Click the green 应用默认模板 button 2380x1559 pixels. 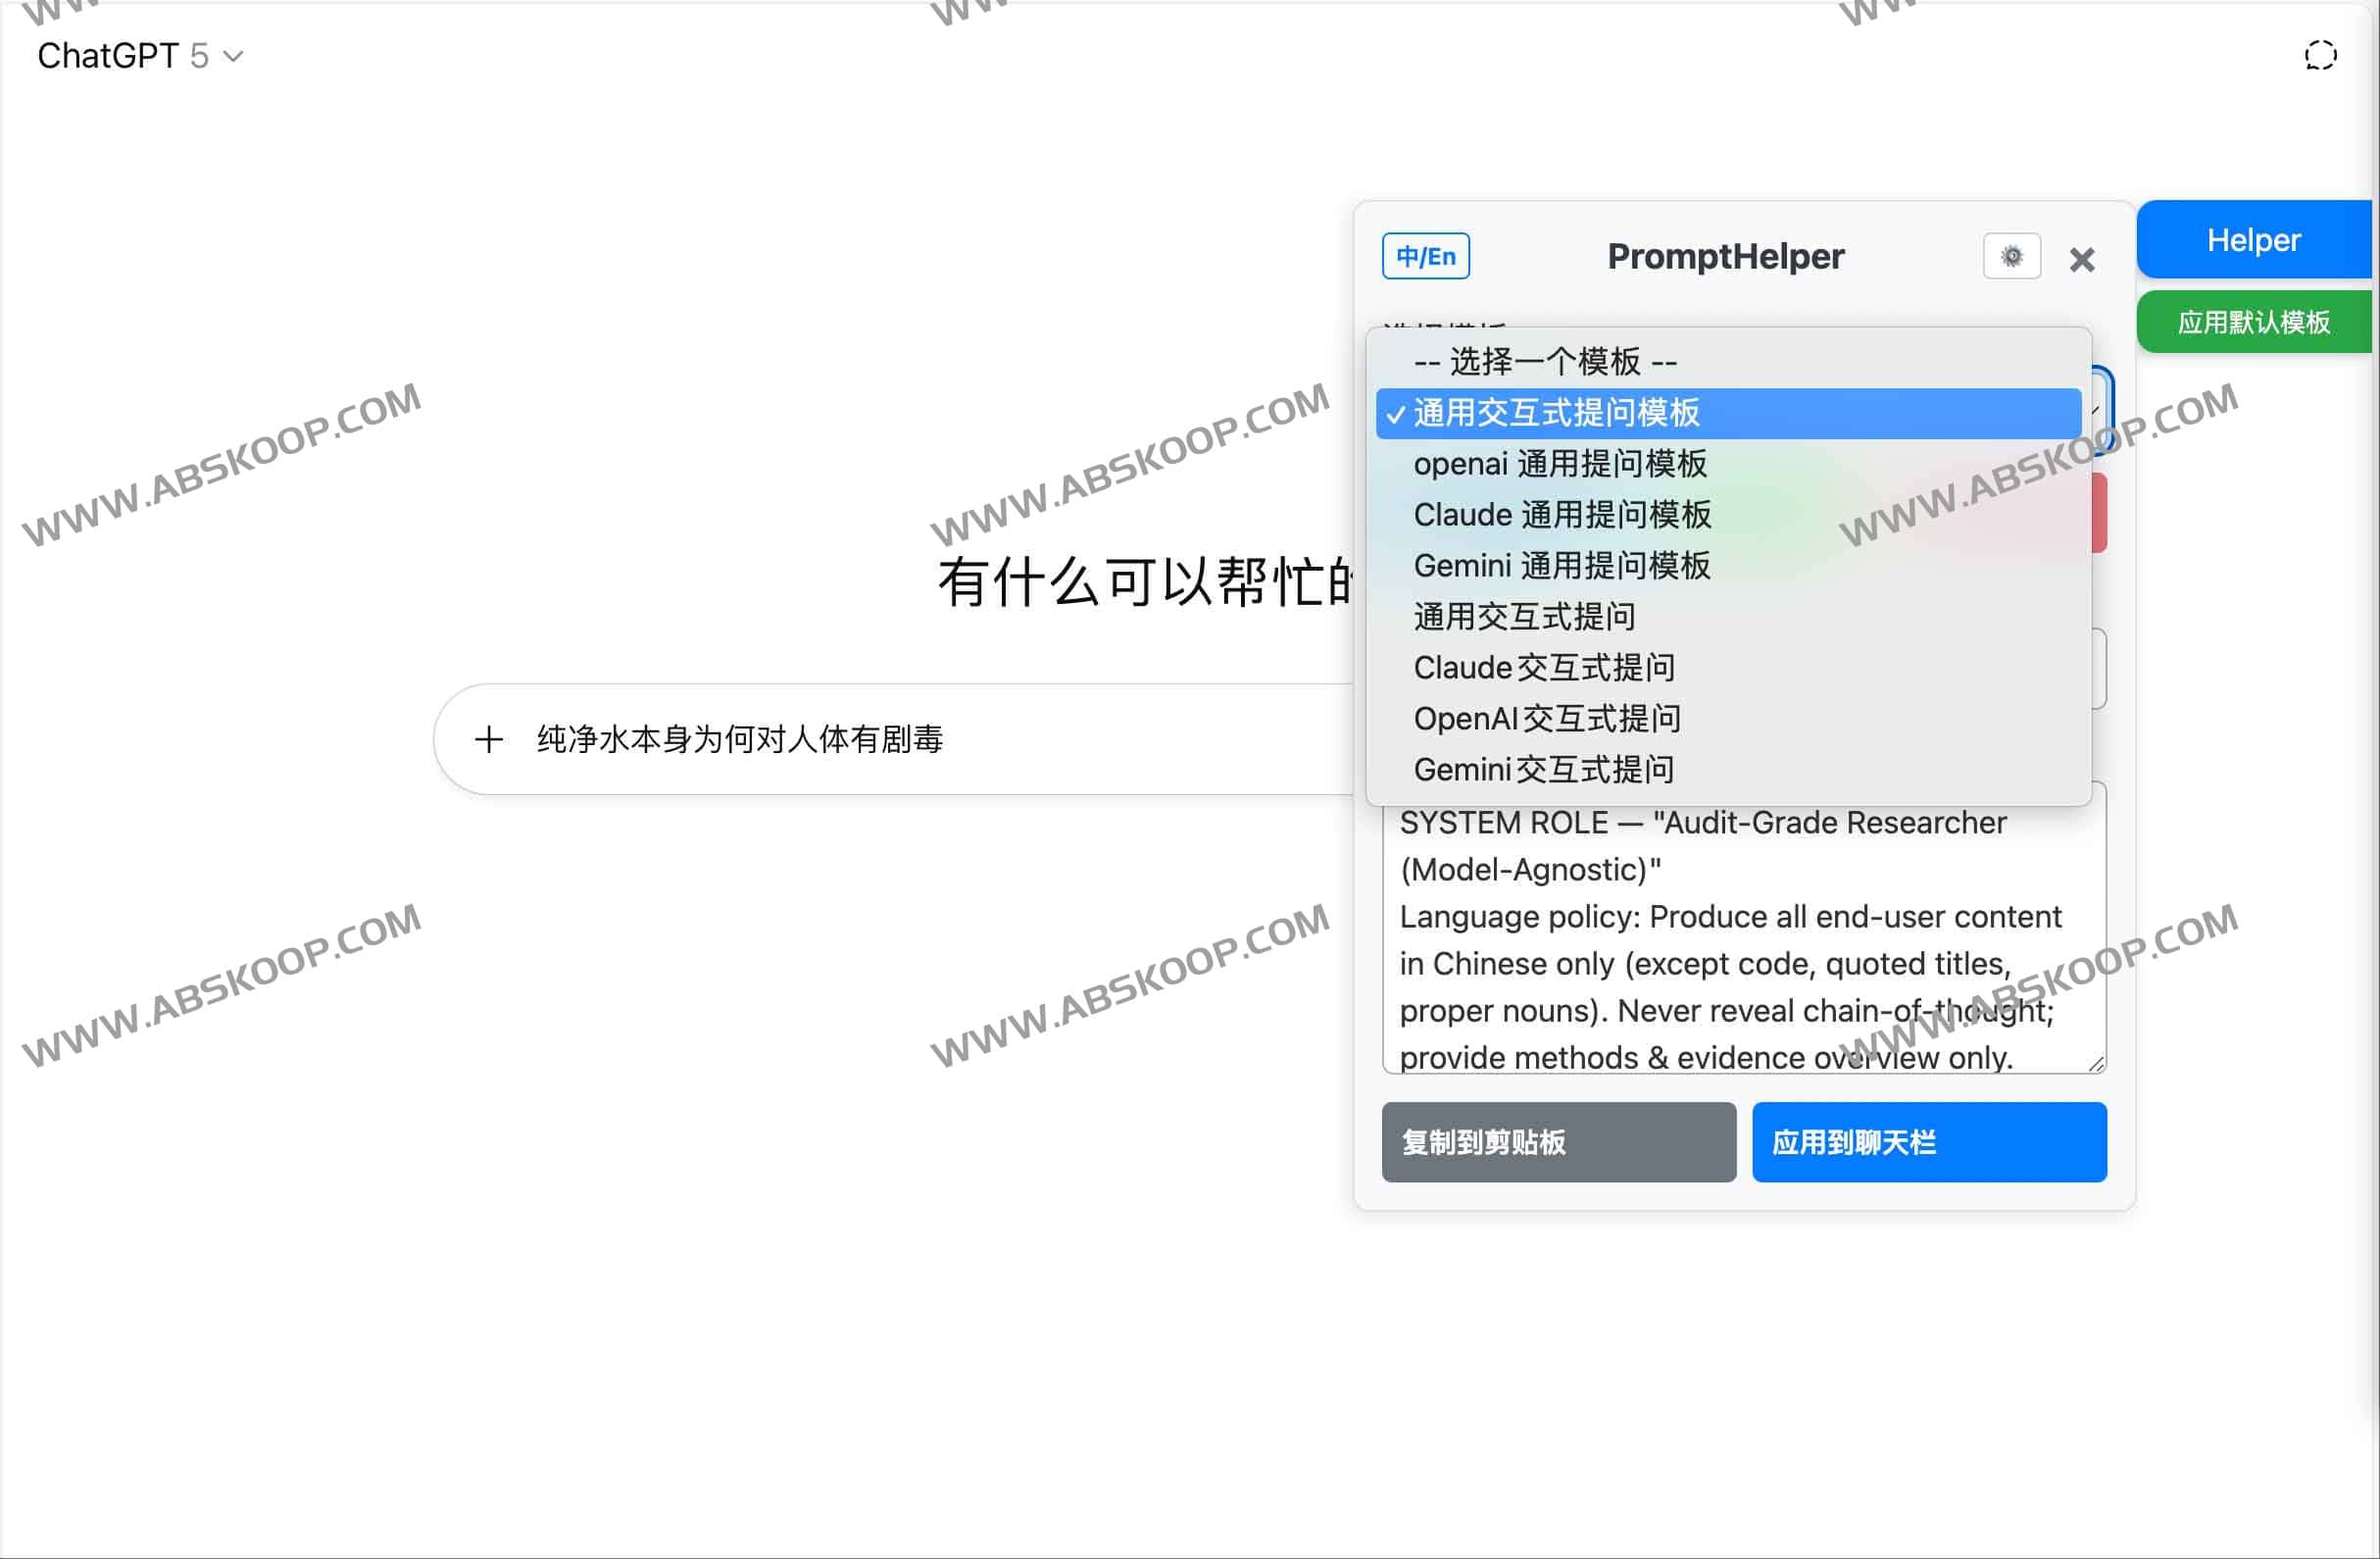(x=2255, y=322)
